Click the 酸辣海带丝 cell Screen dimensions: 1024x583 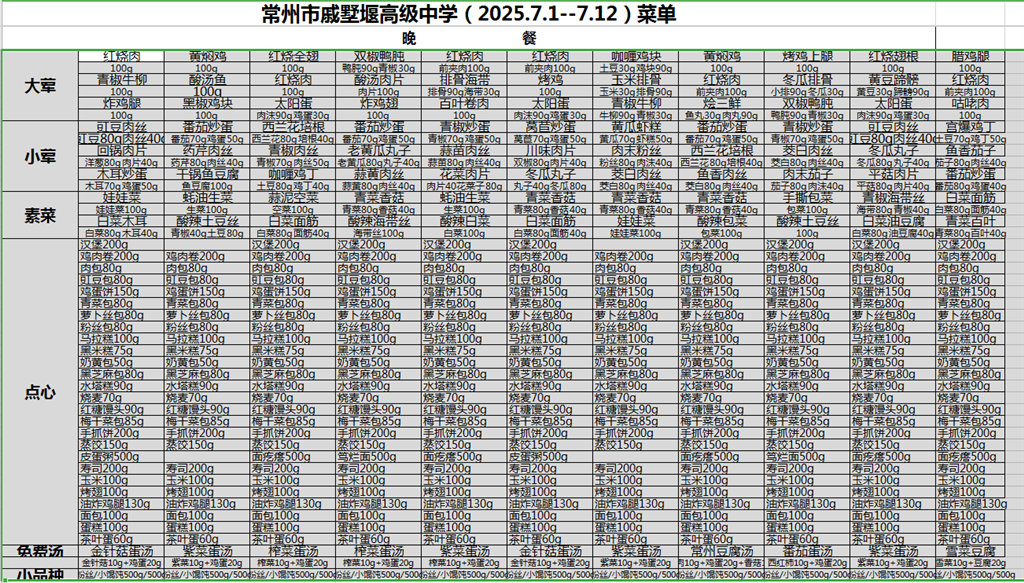(378, 221)
